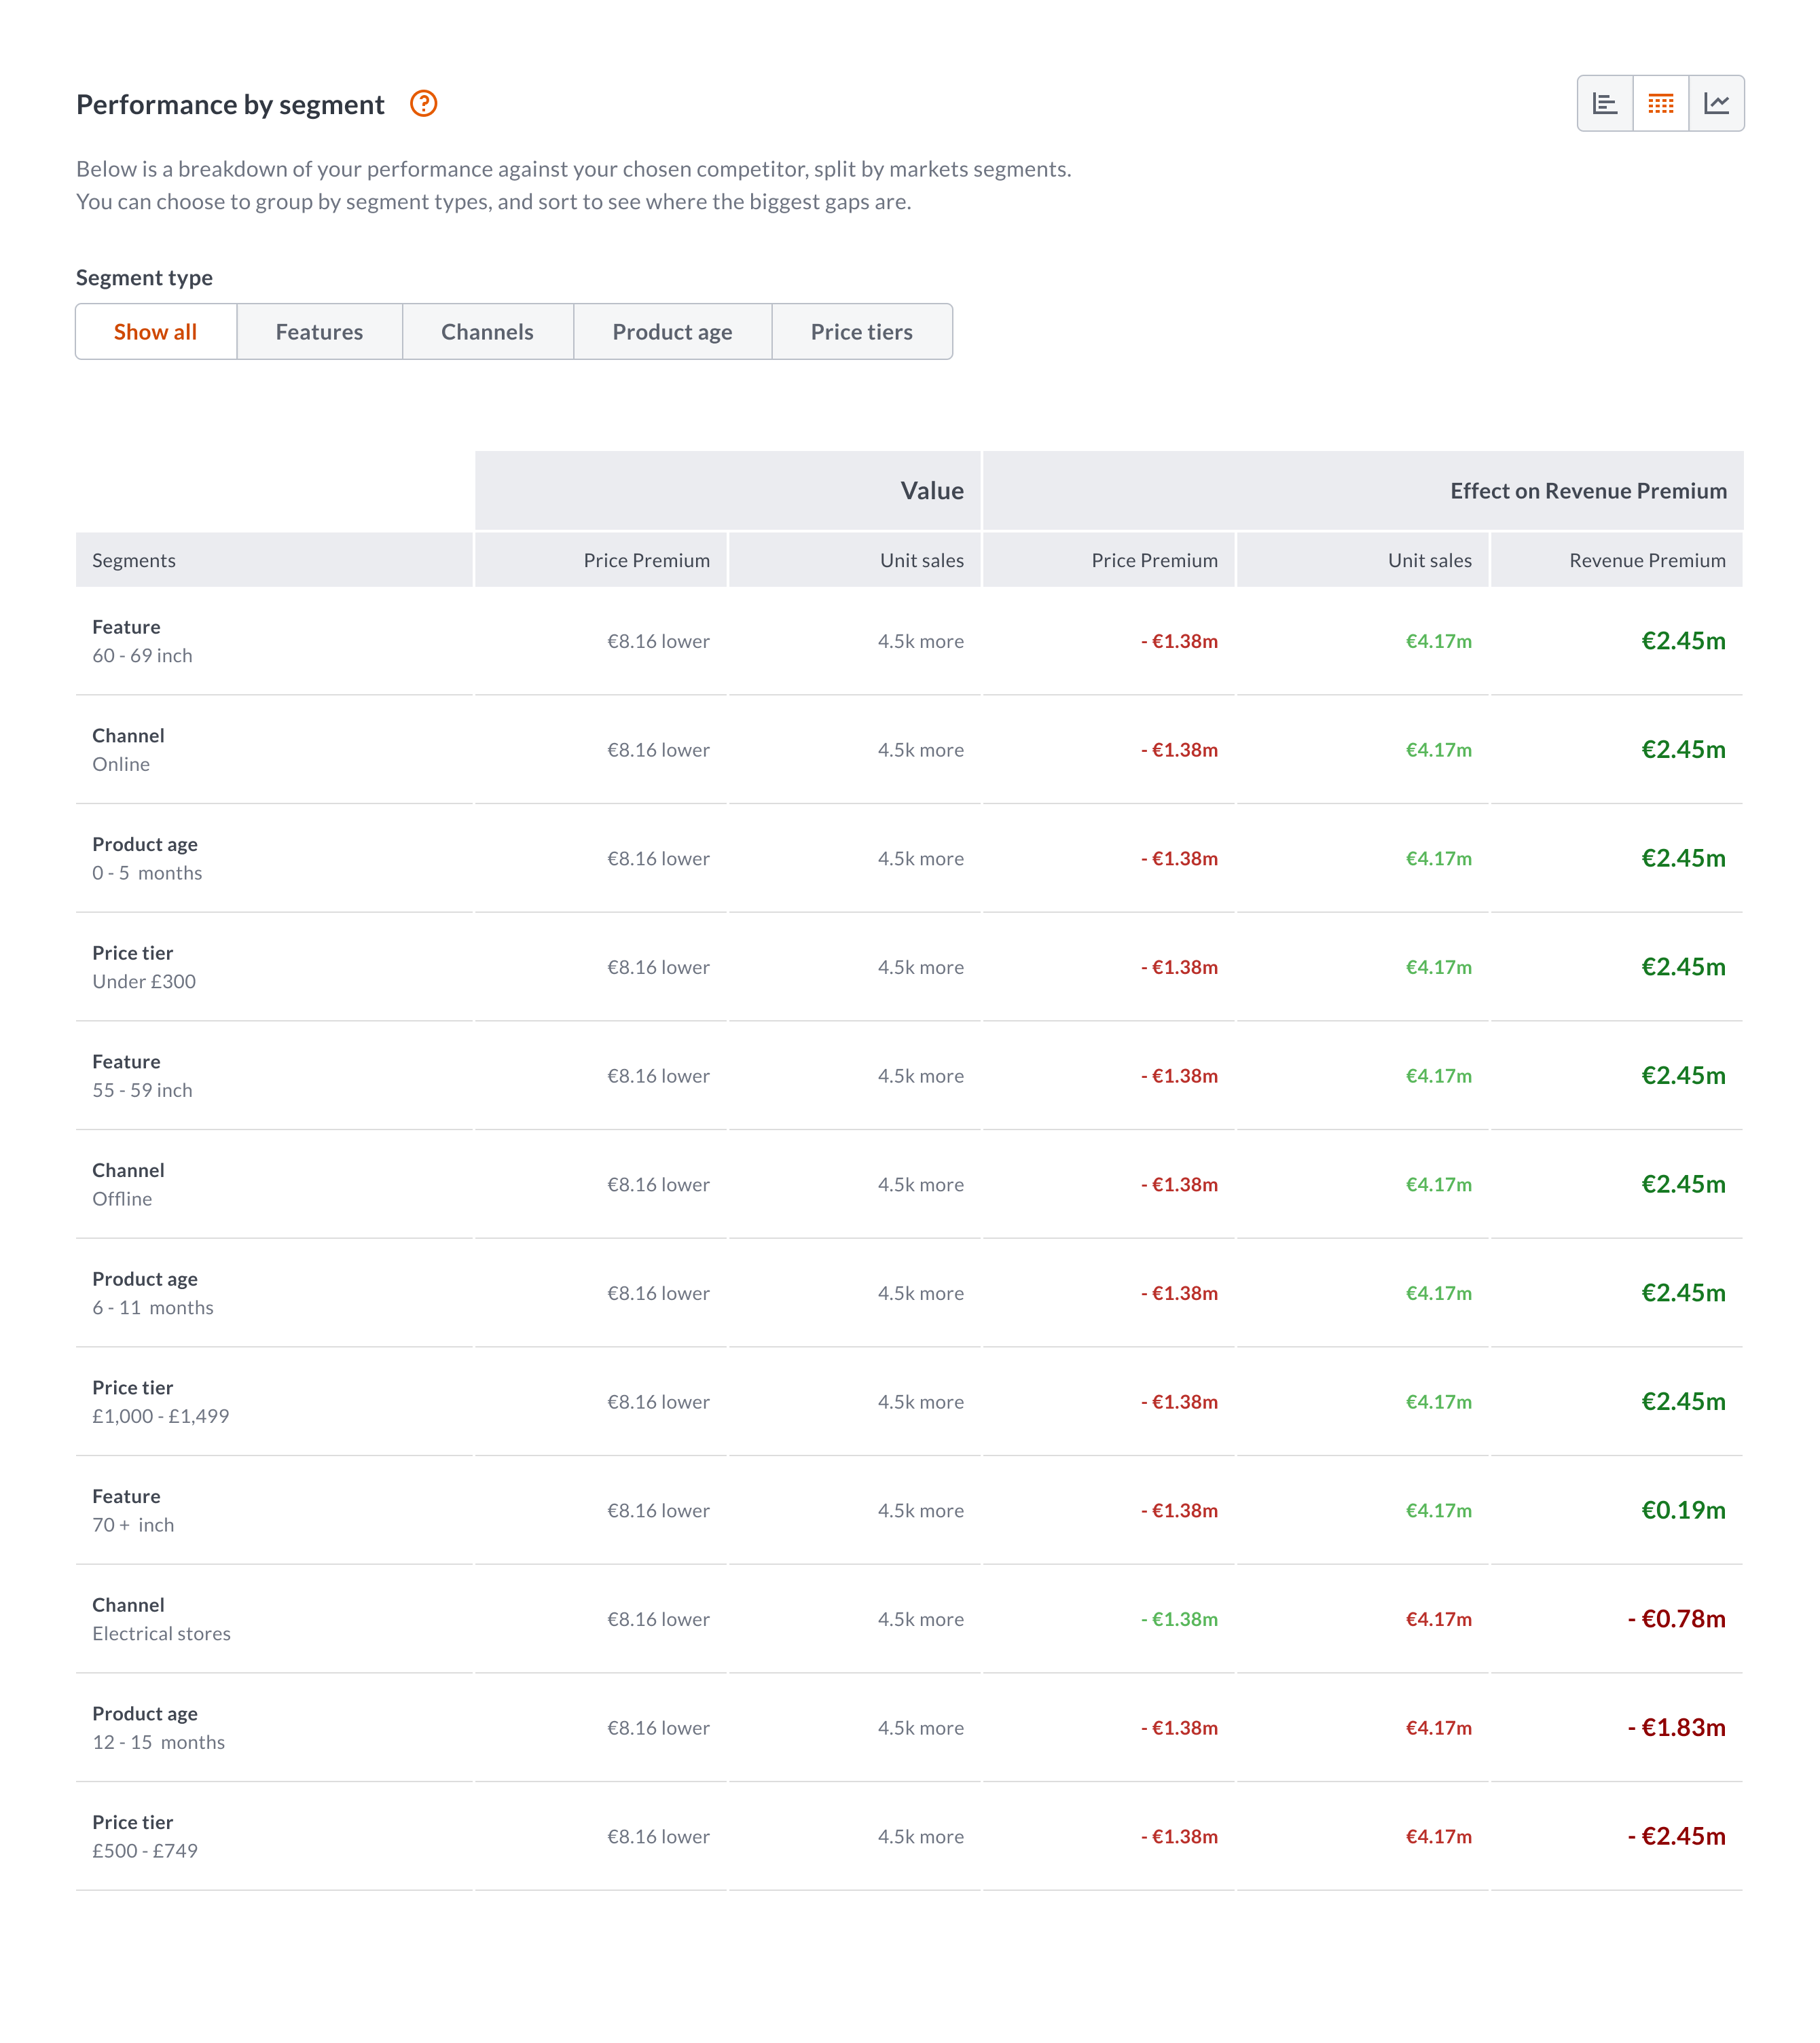This screenshot has width=1820, height=2043.
Task: Select the Feature 60 - 69 inch row
Action: [142, 641]
